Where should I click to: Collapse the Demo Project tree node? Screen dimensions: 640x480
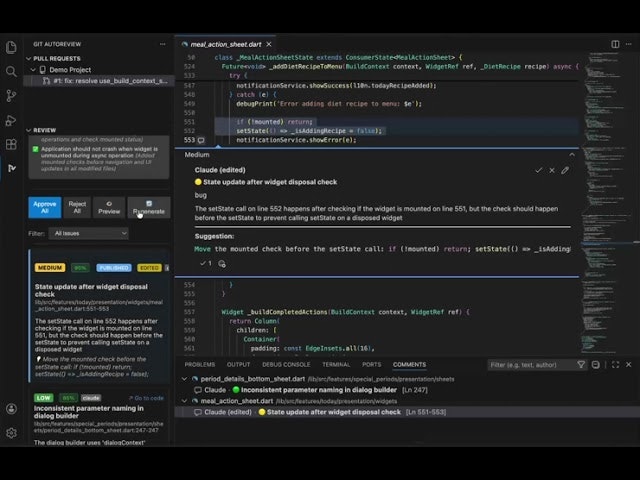click(33, 70)
